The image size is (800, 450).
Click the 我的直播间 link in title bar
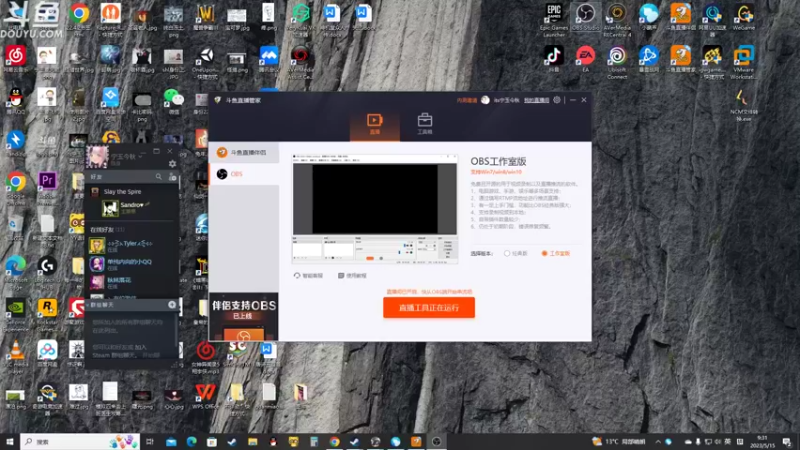click(536, 100)
